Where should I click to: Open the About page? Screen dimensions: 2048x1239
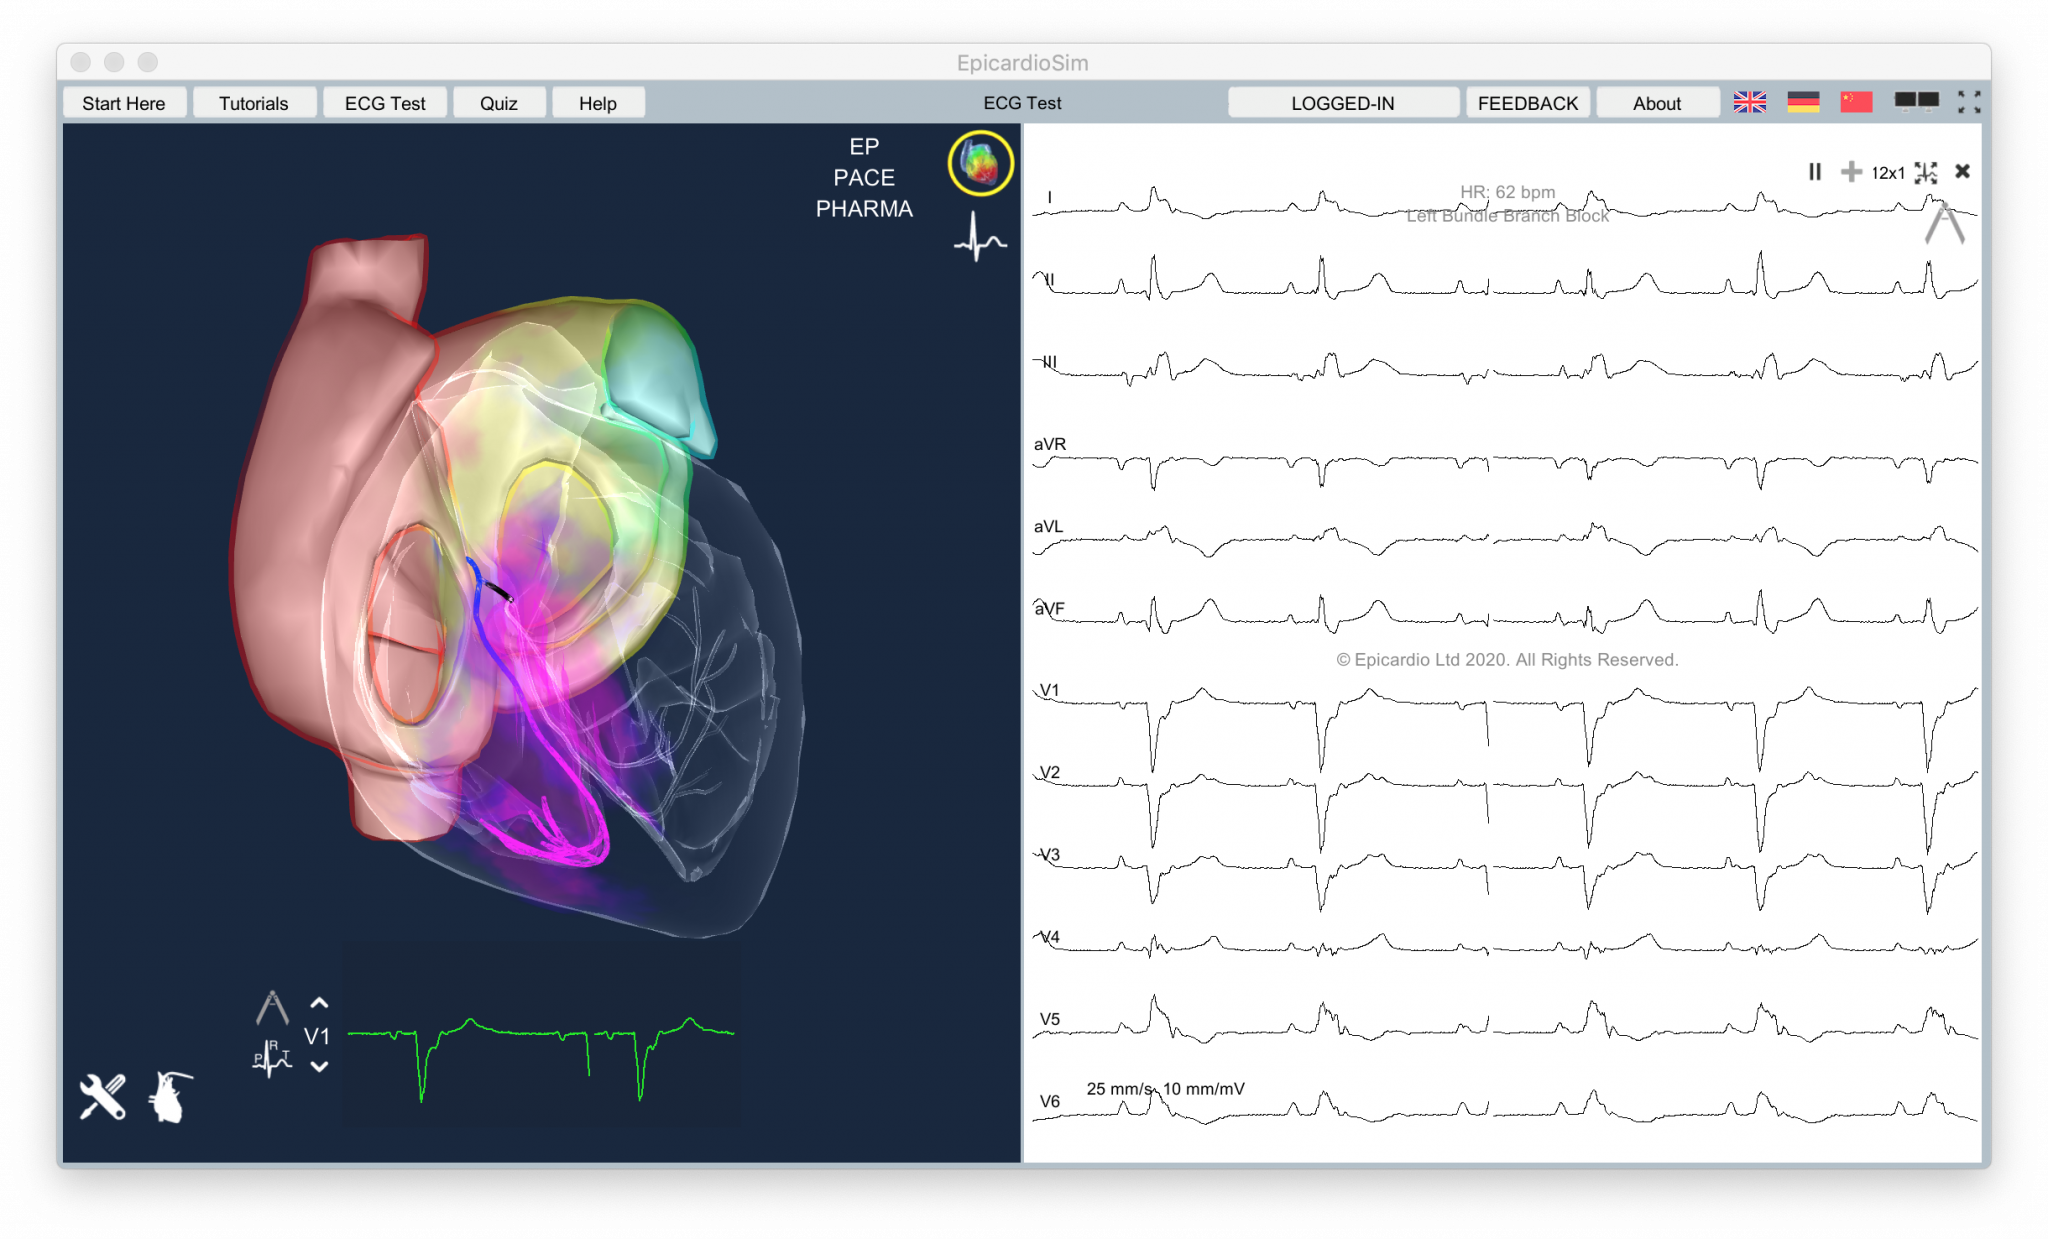[x=1656, y=102]
